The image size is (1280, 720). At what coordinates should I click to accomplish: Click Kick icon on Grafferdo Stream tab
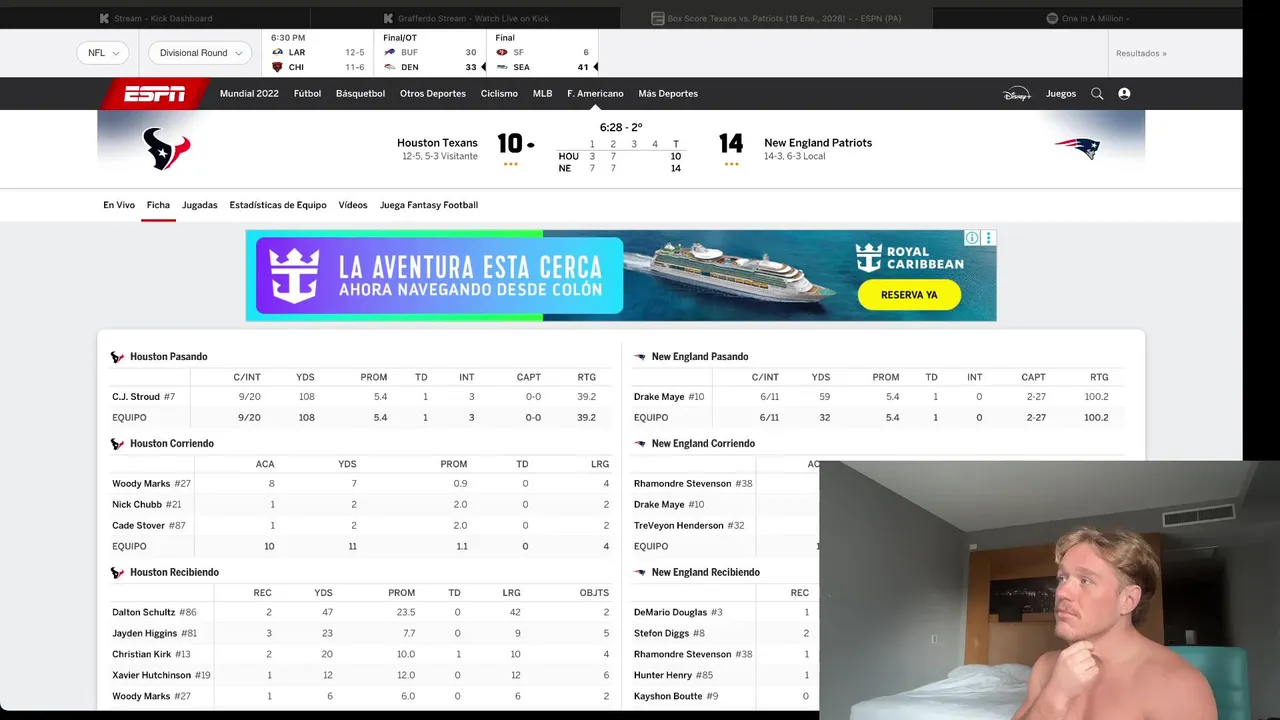point(389,18)
